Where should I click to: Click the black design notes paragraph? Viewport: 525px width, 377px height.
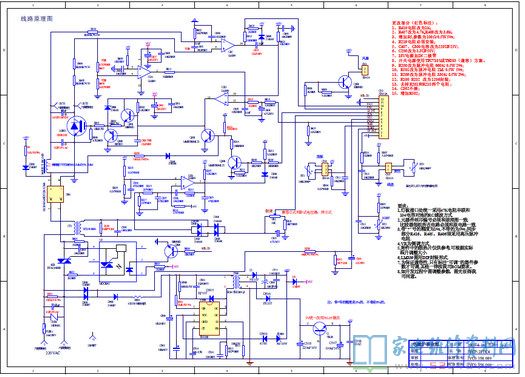(436, 240)
